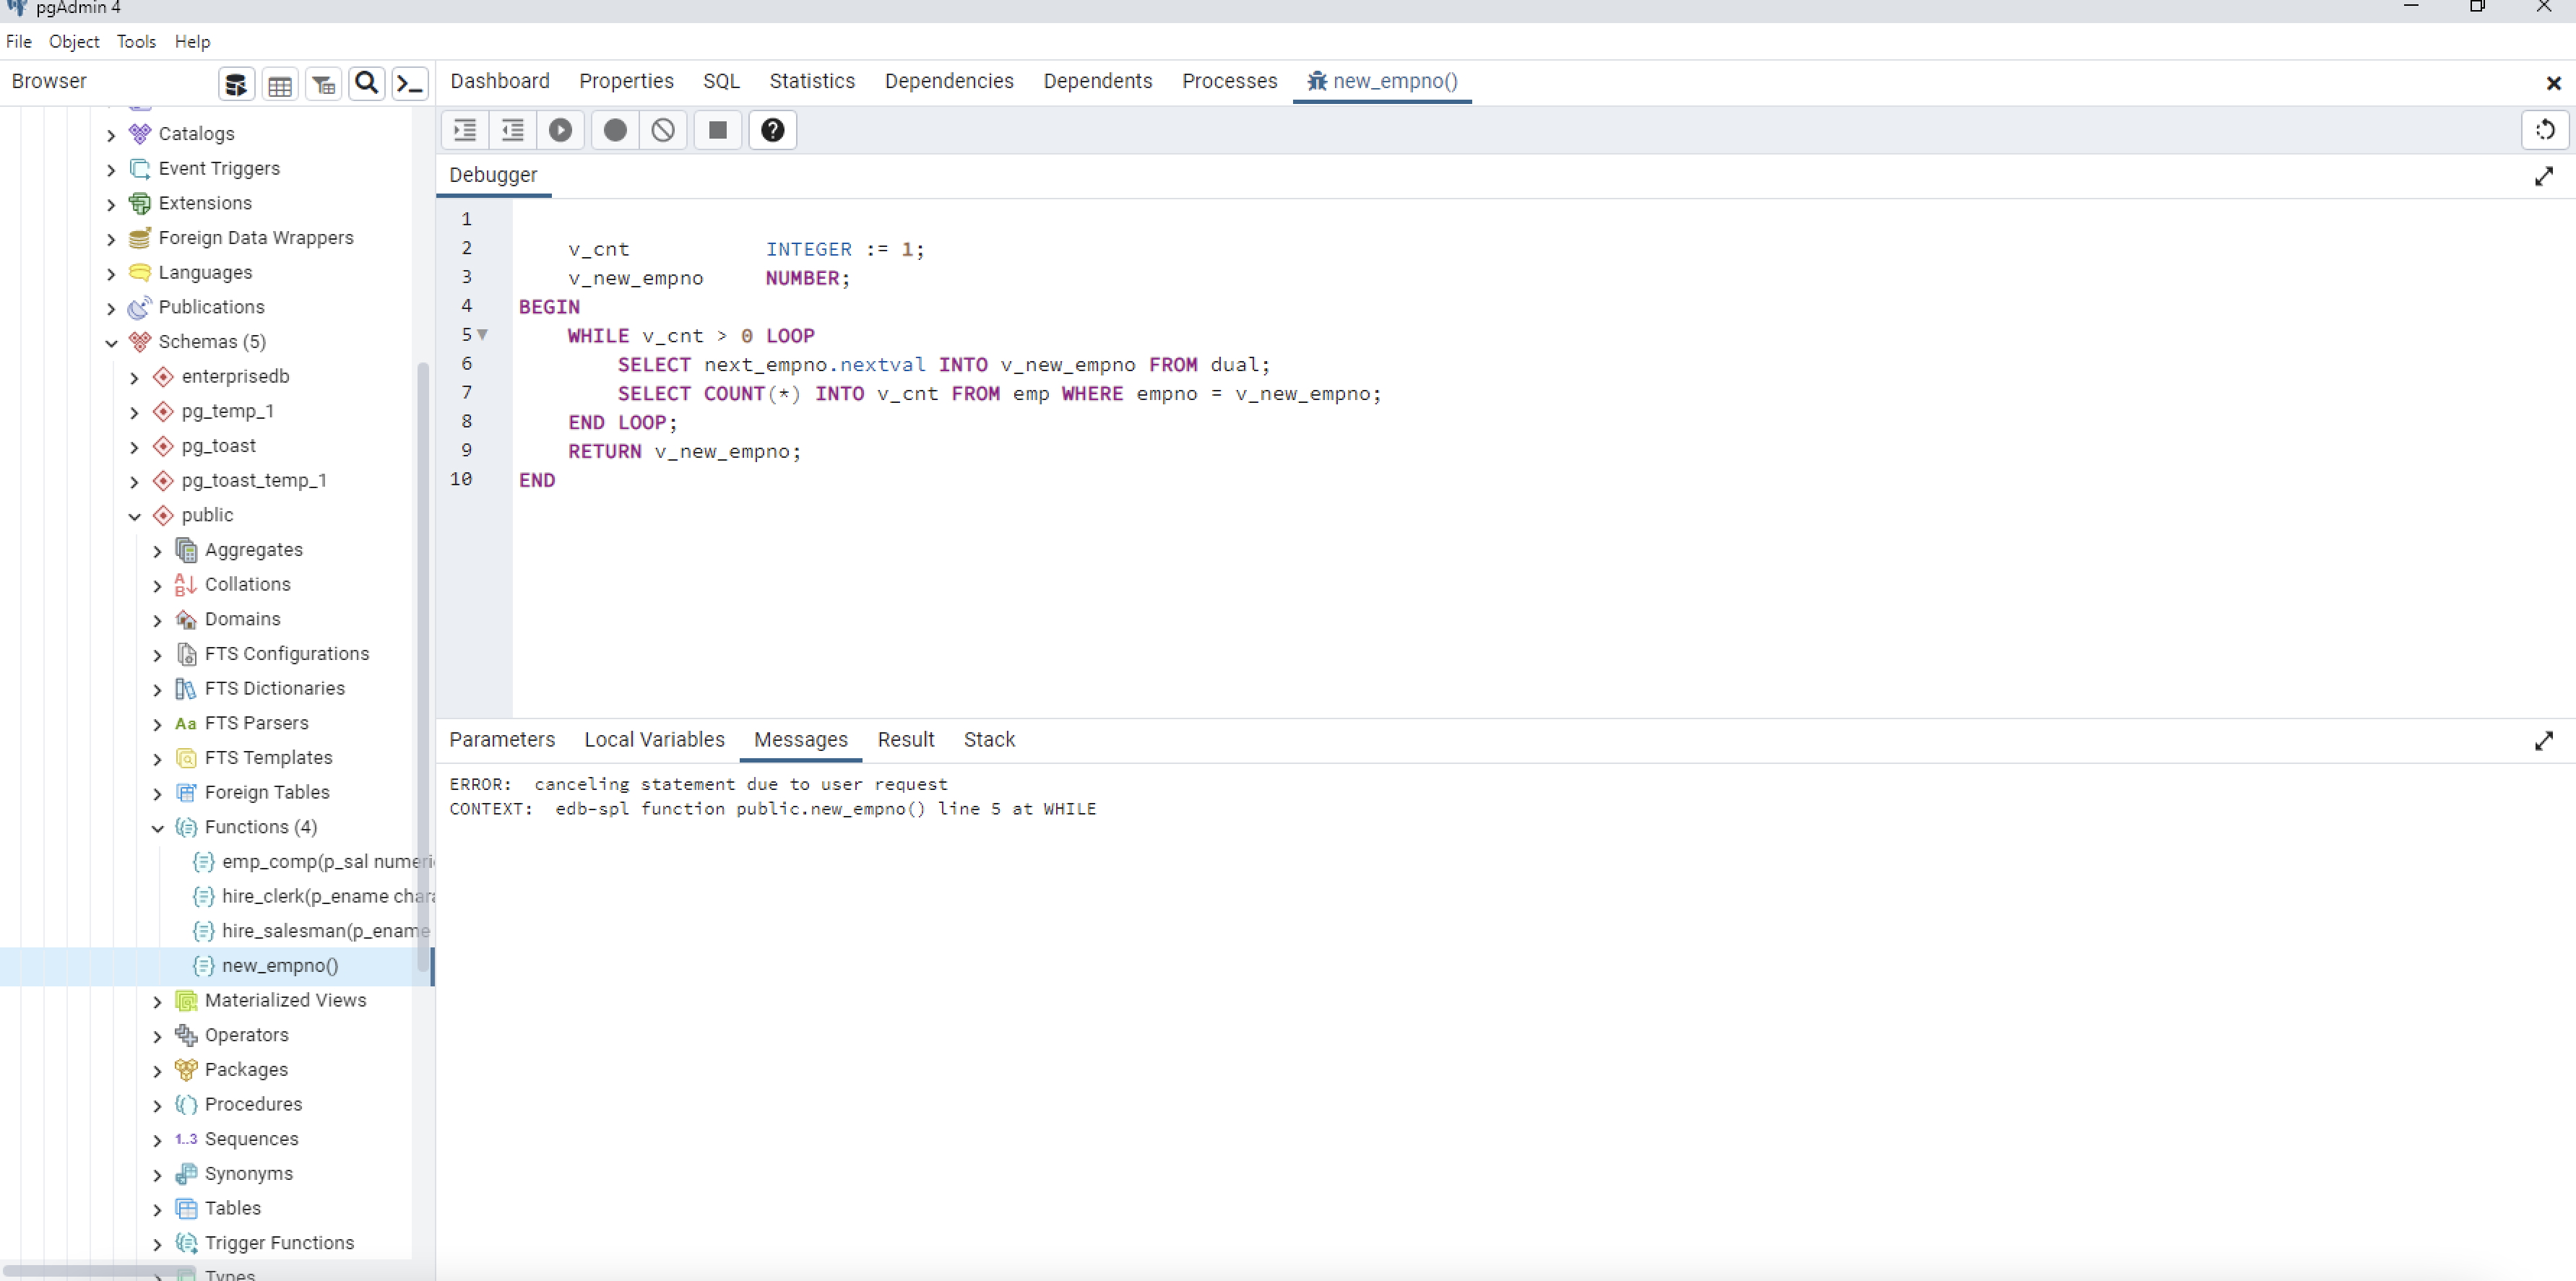Open the File menu

[x=19, y=42]
